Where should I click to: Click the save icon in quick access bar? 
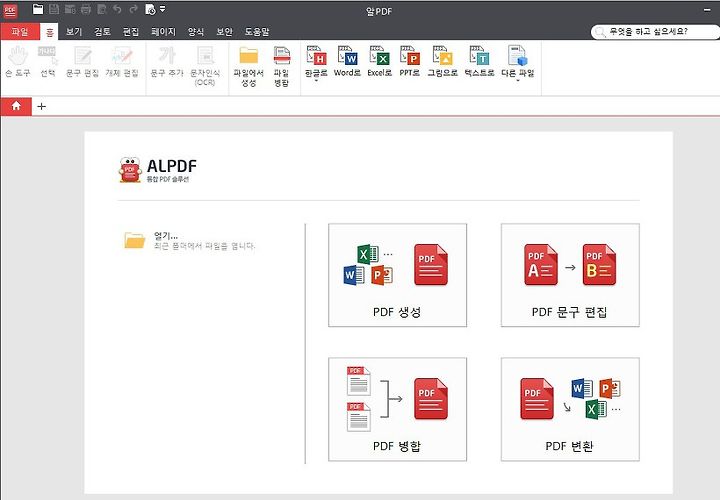coord(54,9)
